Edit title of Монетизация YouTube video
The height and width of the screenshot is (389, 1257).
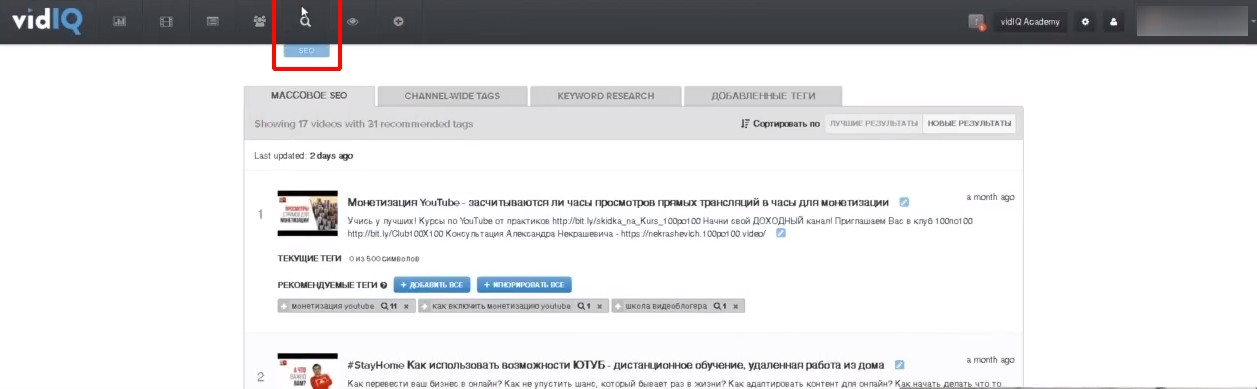[904, 202]
